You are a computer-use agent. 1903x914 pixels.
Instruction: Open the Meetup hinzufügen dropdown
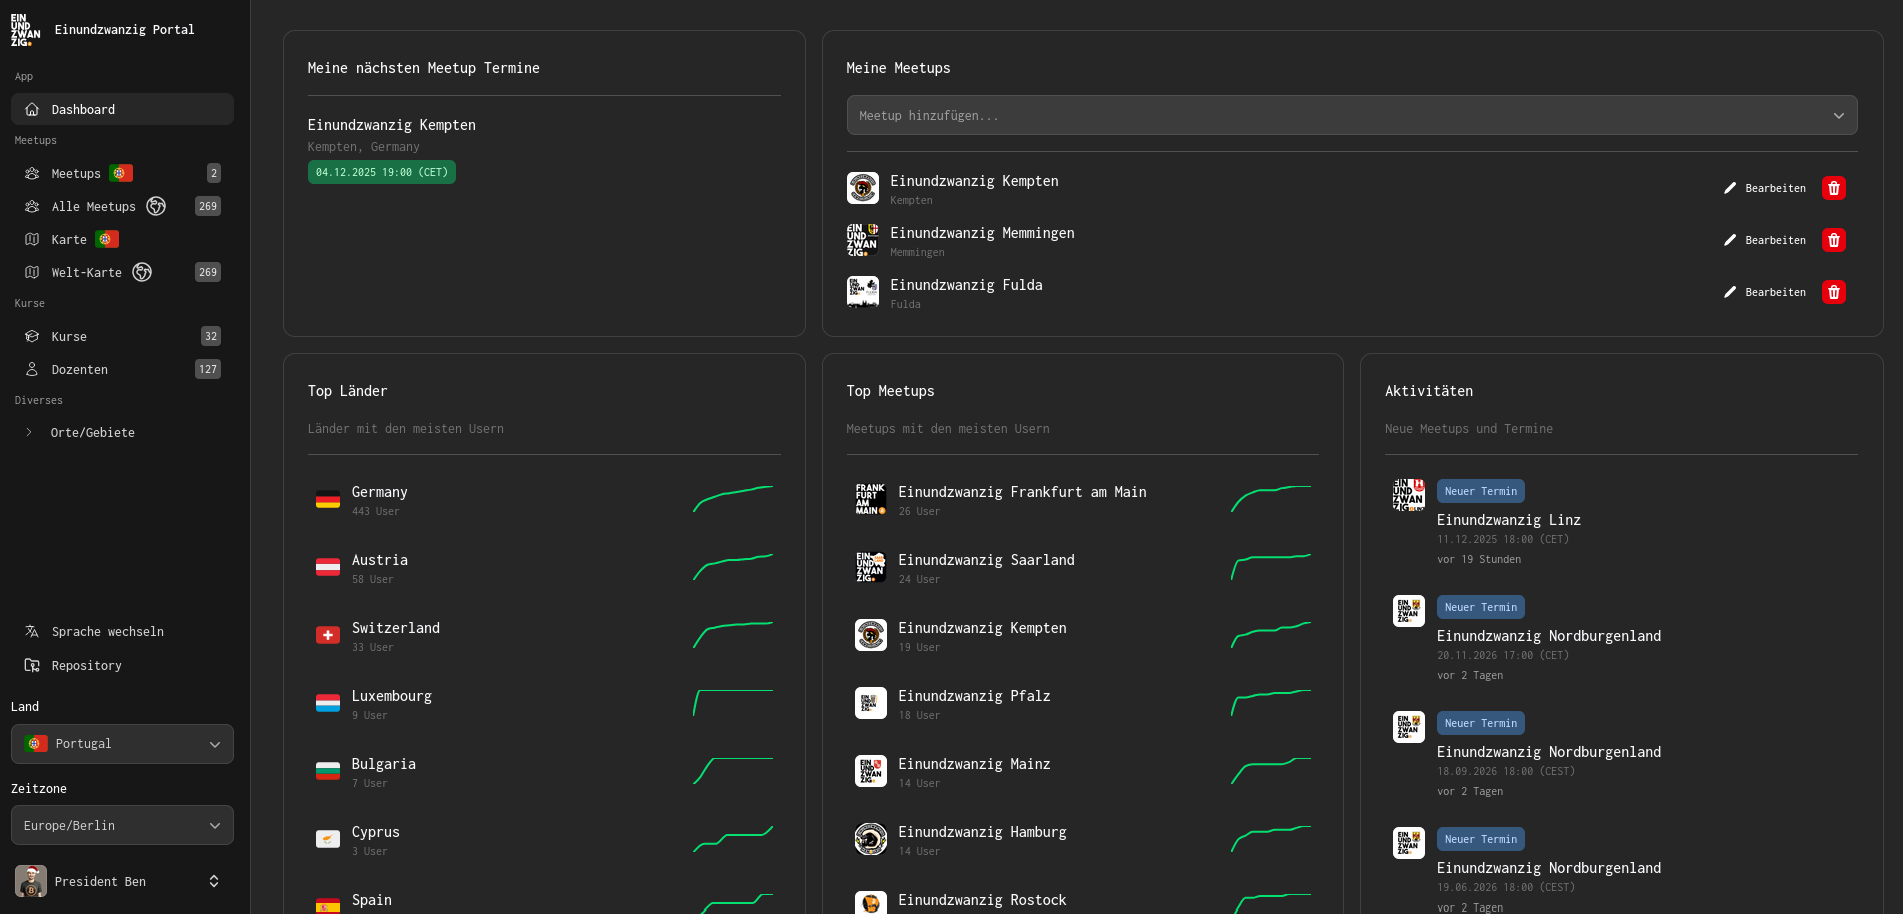click(1351, 115)
